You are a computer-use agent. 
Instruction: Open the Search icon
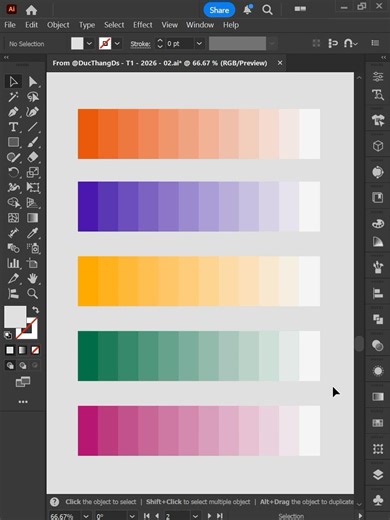pyautogui.click(x=267, y=10)
